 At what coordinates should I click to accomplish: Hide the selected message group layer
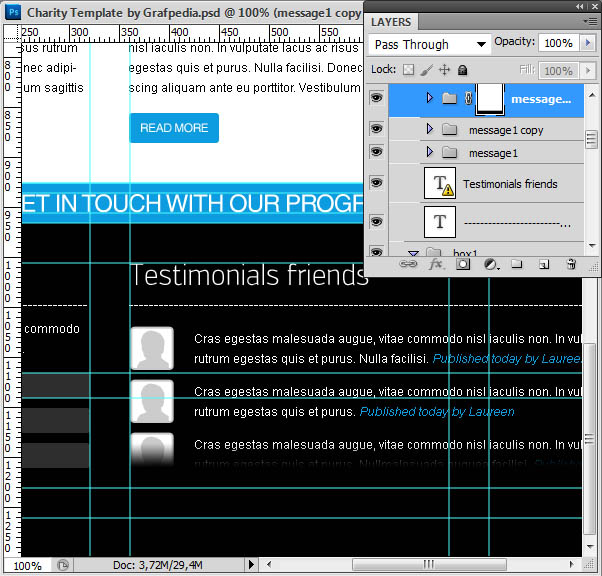click(x=377, y=98)
